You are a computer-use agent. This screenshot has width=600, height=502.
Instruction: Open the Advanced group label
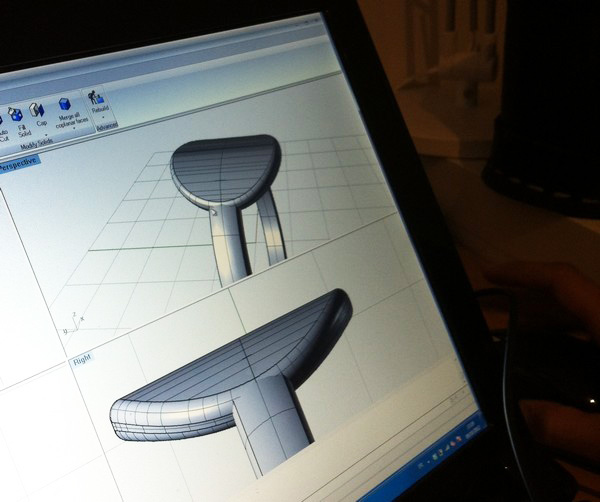tap(107, 126)
